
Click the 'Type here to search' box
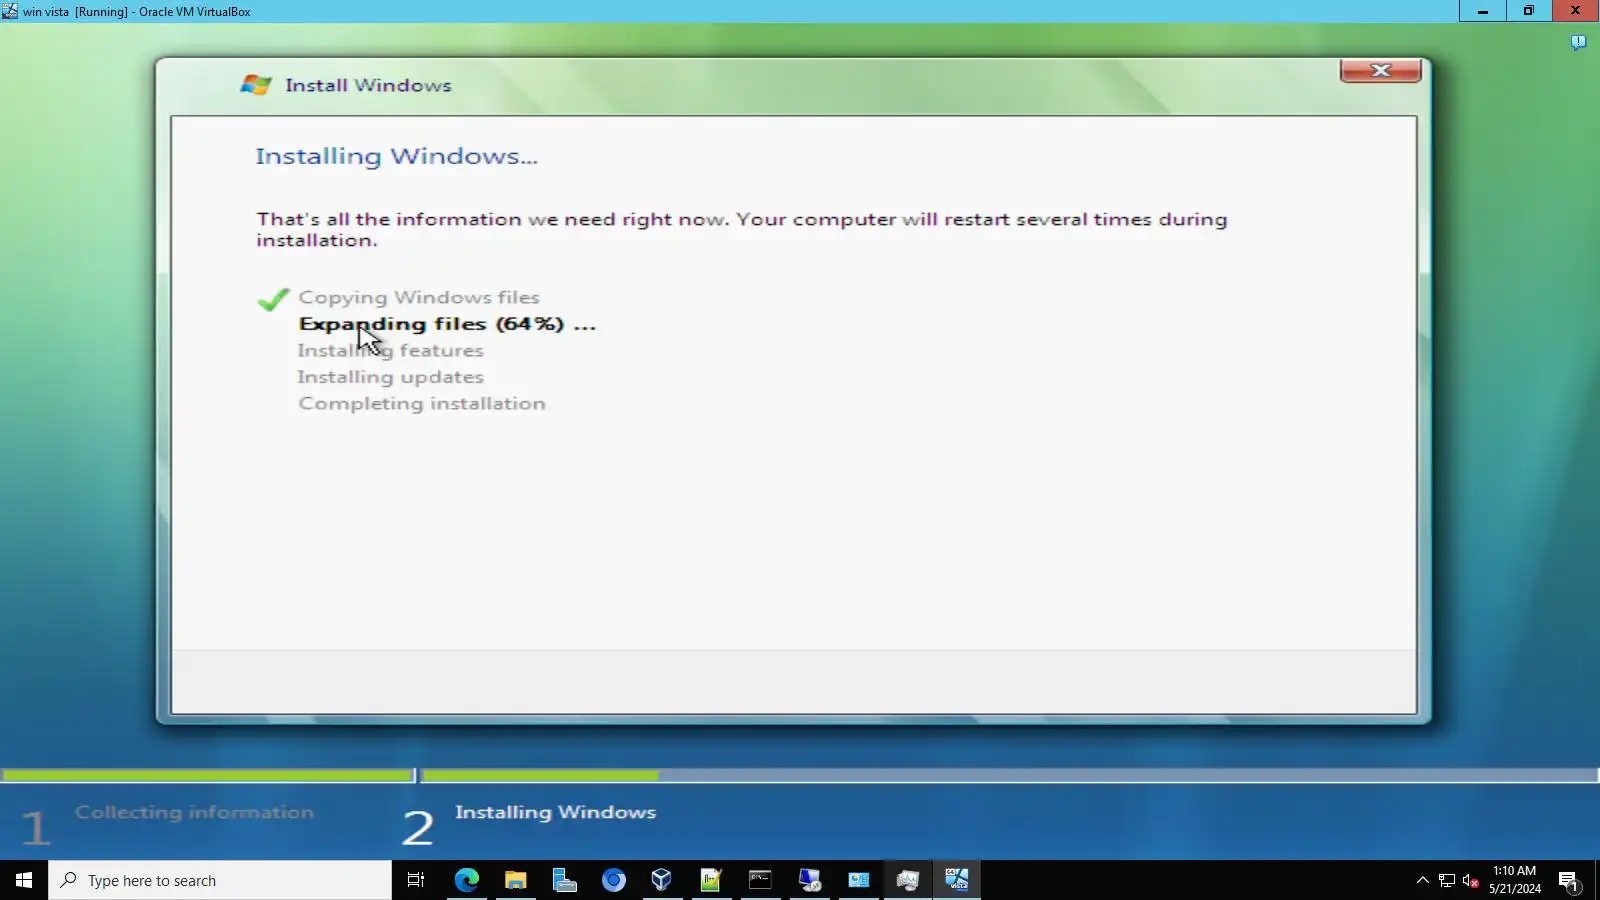220,880
